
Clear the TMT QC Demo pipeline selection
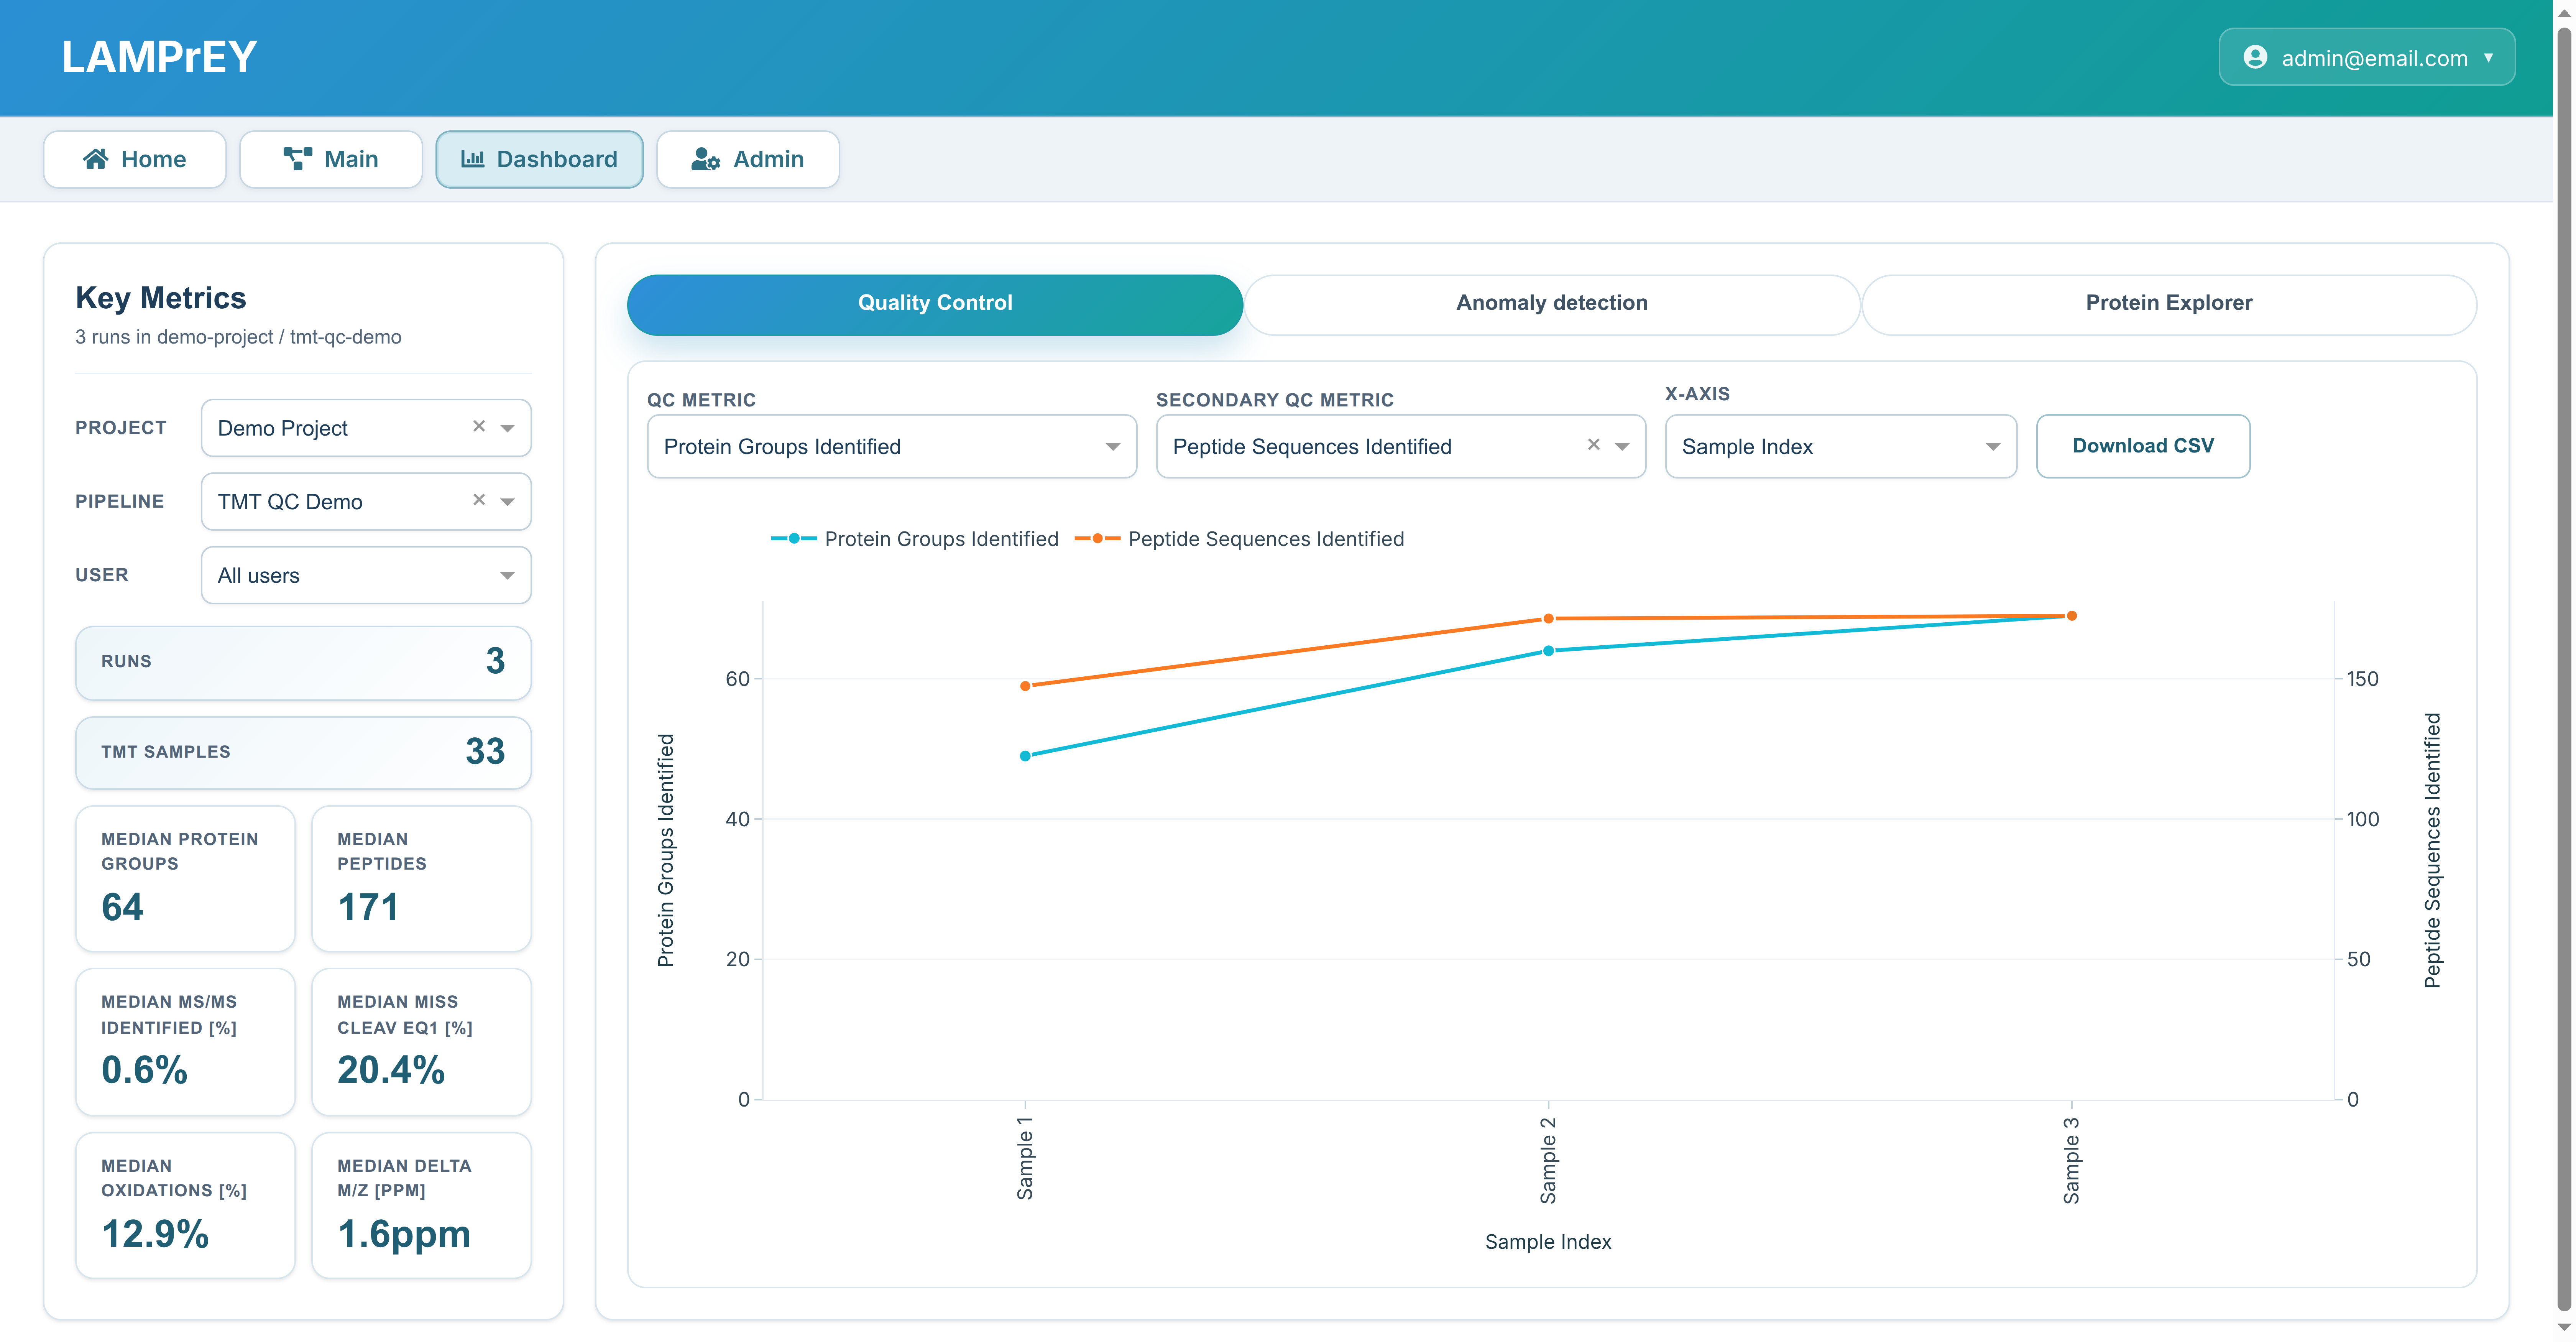[x=479, y=500]
